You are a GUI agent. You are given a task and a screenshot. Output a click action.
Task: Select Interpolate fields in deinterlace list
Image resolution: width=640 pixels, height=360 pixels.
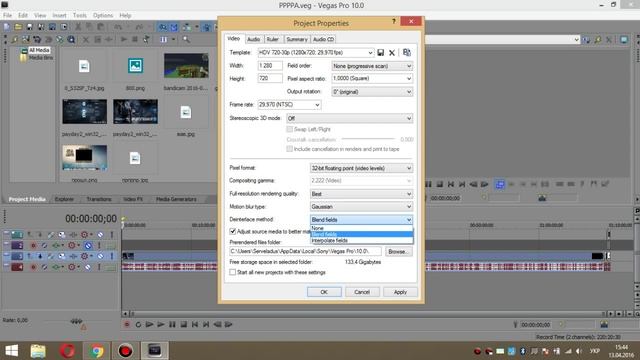point(362,240)
